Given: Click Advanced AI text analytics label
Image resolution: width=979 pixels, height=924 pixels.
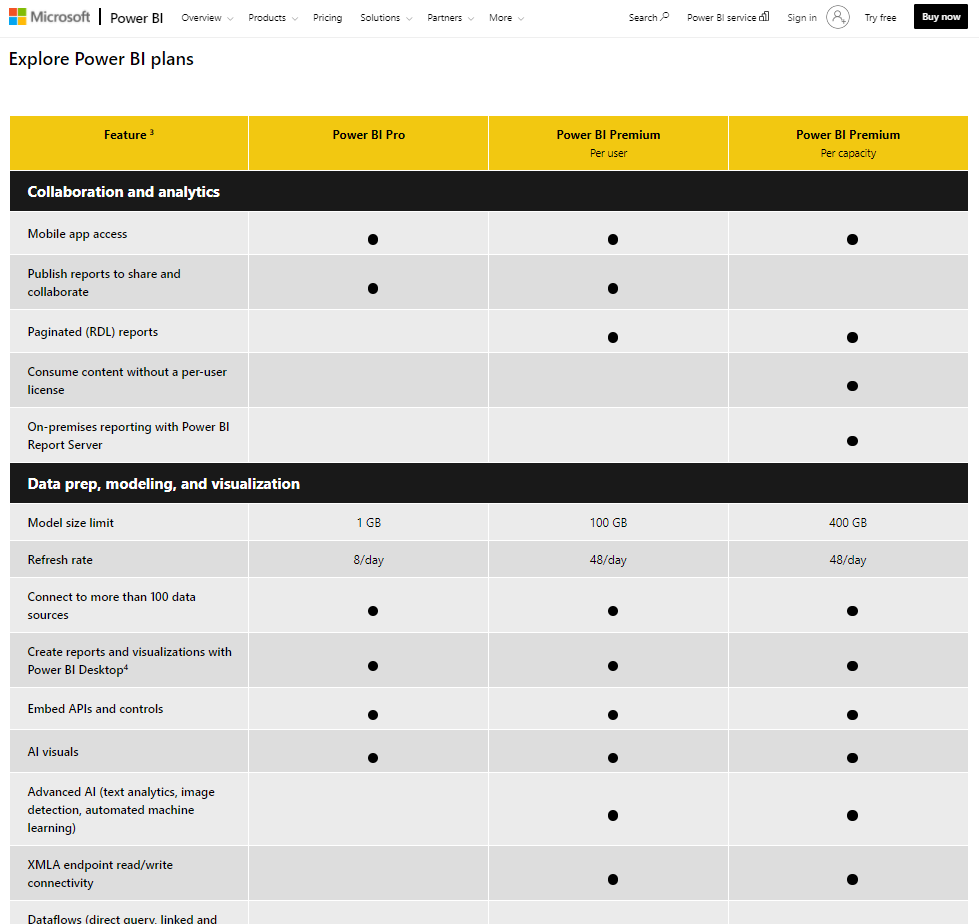Looking at the screenshot, I should click(x=121, y=810).
